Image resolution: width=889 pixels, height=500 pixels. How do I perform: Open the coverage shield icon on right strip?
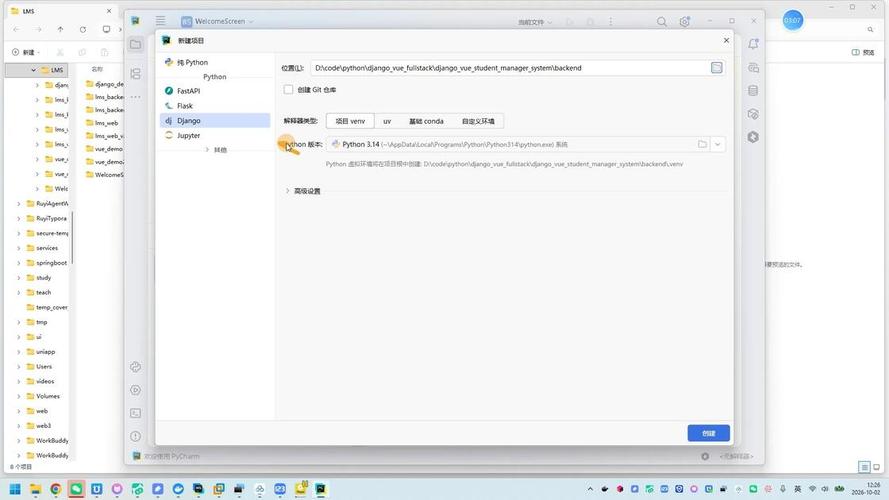coord(753,114)
